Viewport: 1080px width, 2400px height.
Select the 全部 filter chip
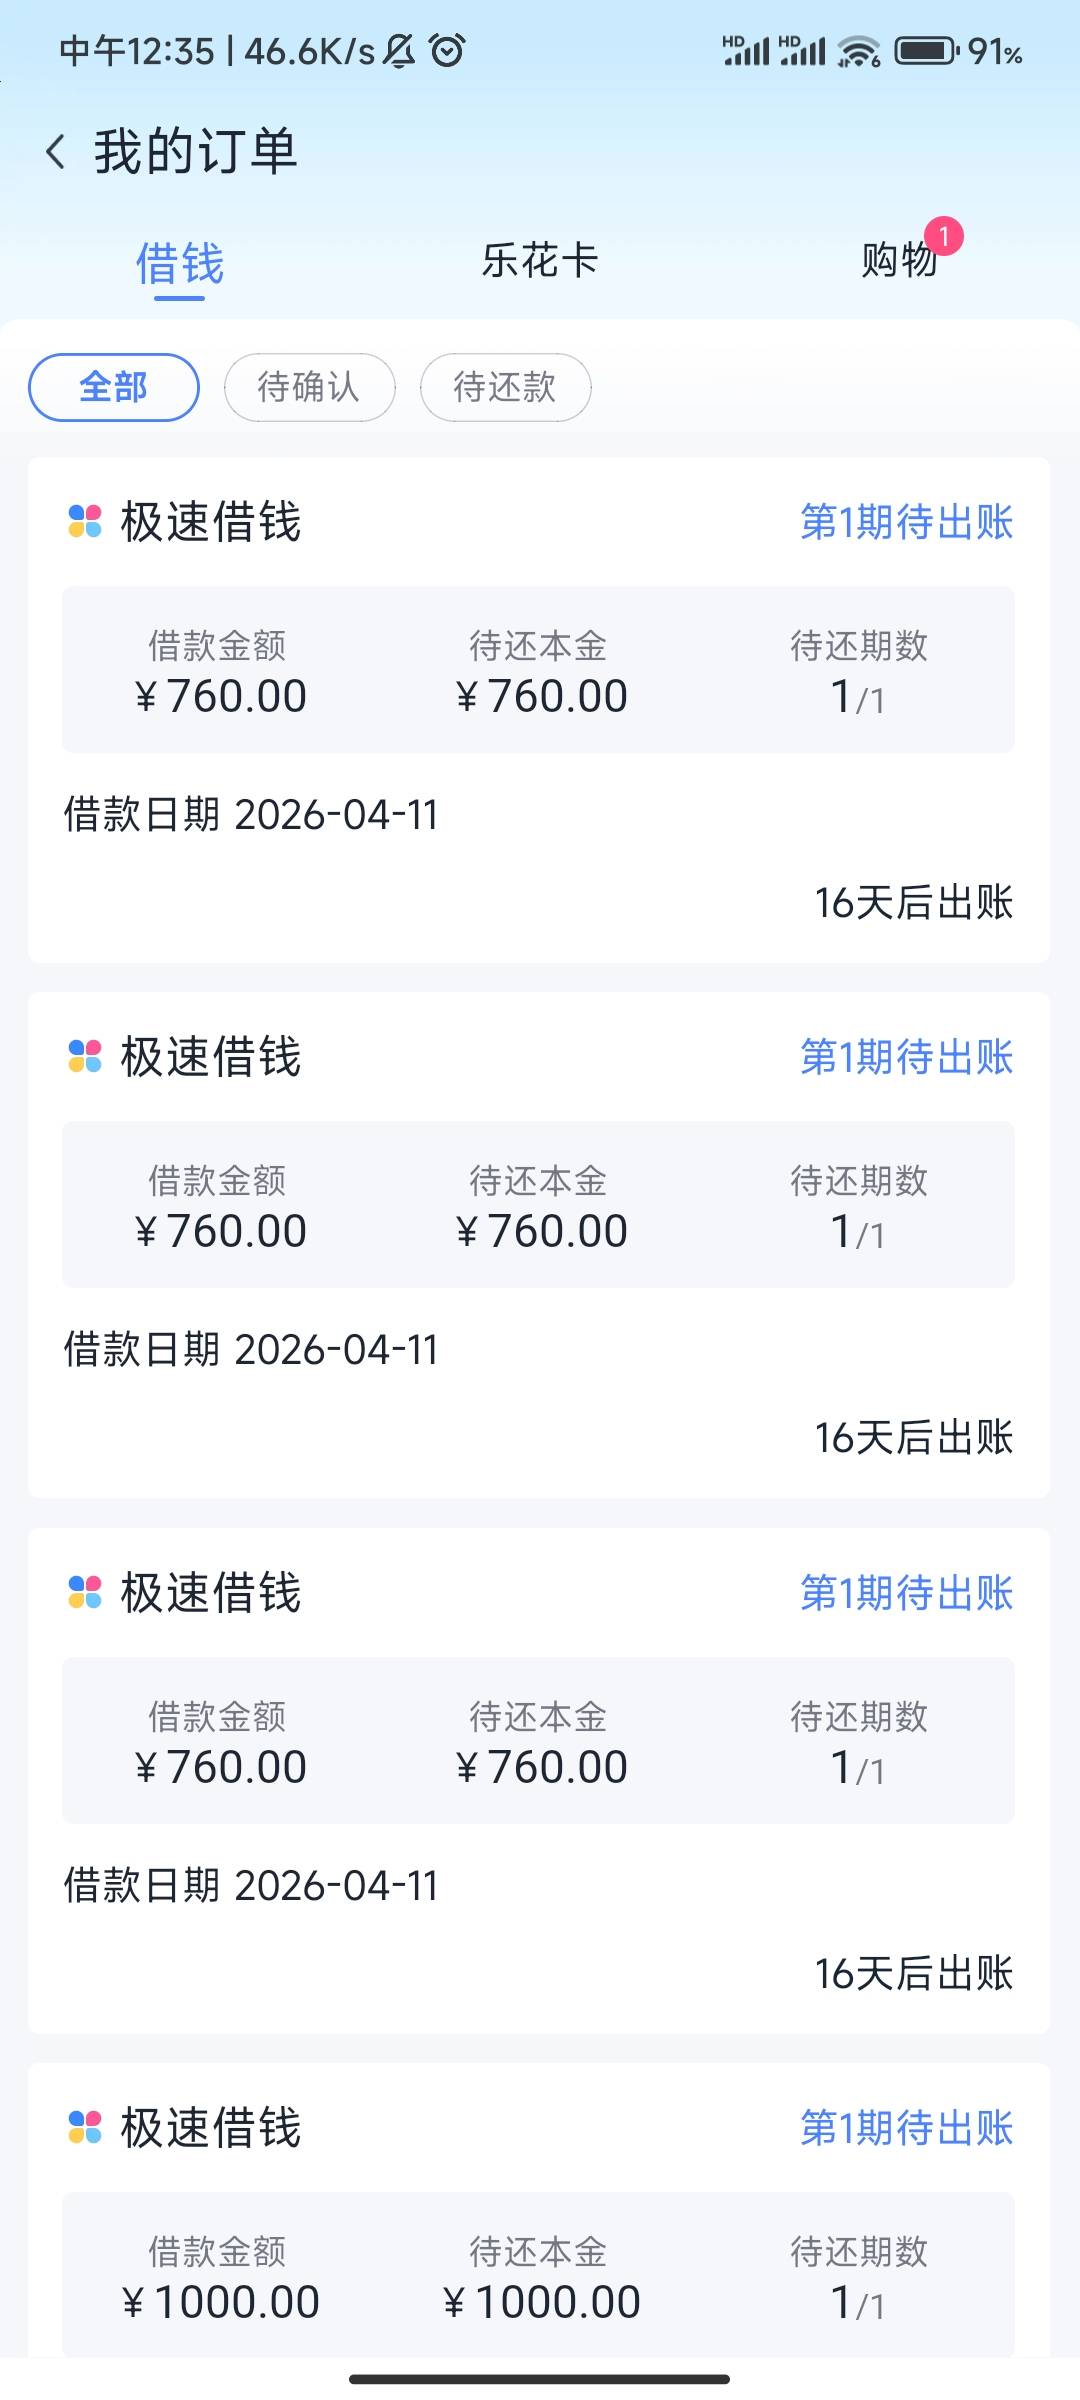(114, 387)
